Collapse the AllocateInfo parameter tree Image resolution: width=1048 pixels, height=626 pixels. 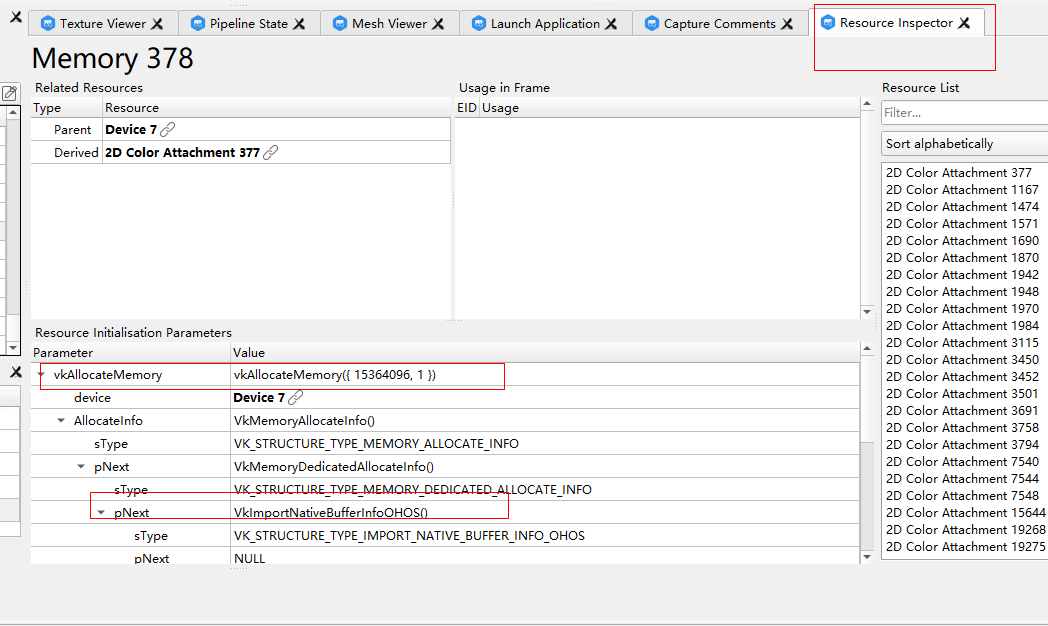coord(60,420)
